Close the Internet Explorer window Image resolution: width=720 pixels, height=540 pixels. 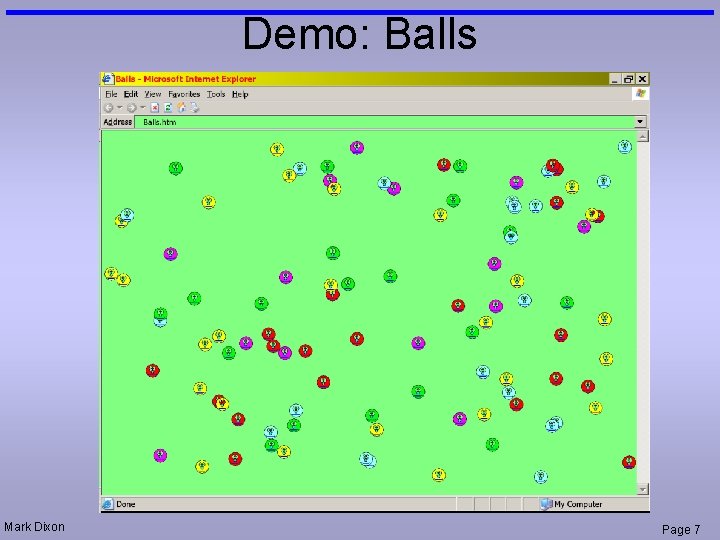(642, 79)
